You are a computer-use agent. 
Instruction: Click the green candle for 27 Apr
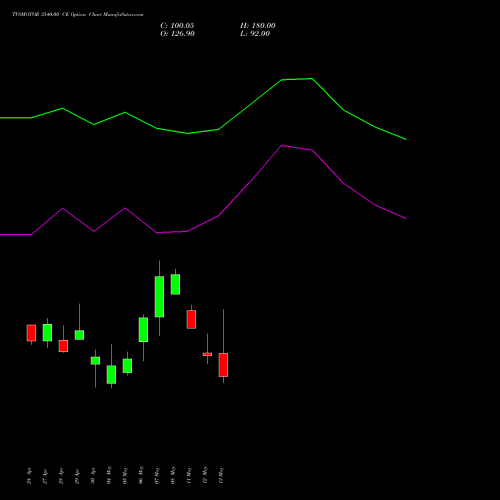[47, 333]
